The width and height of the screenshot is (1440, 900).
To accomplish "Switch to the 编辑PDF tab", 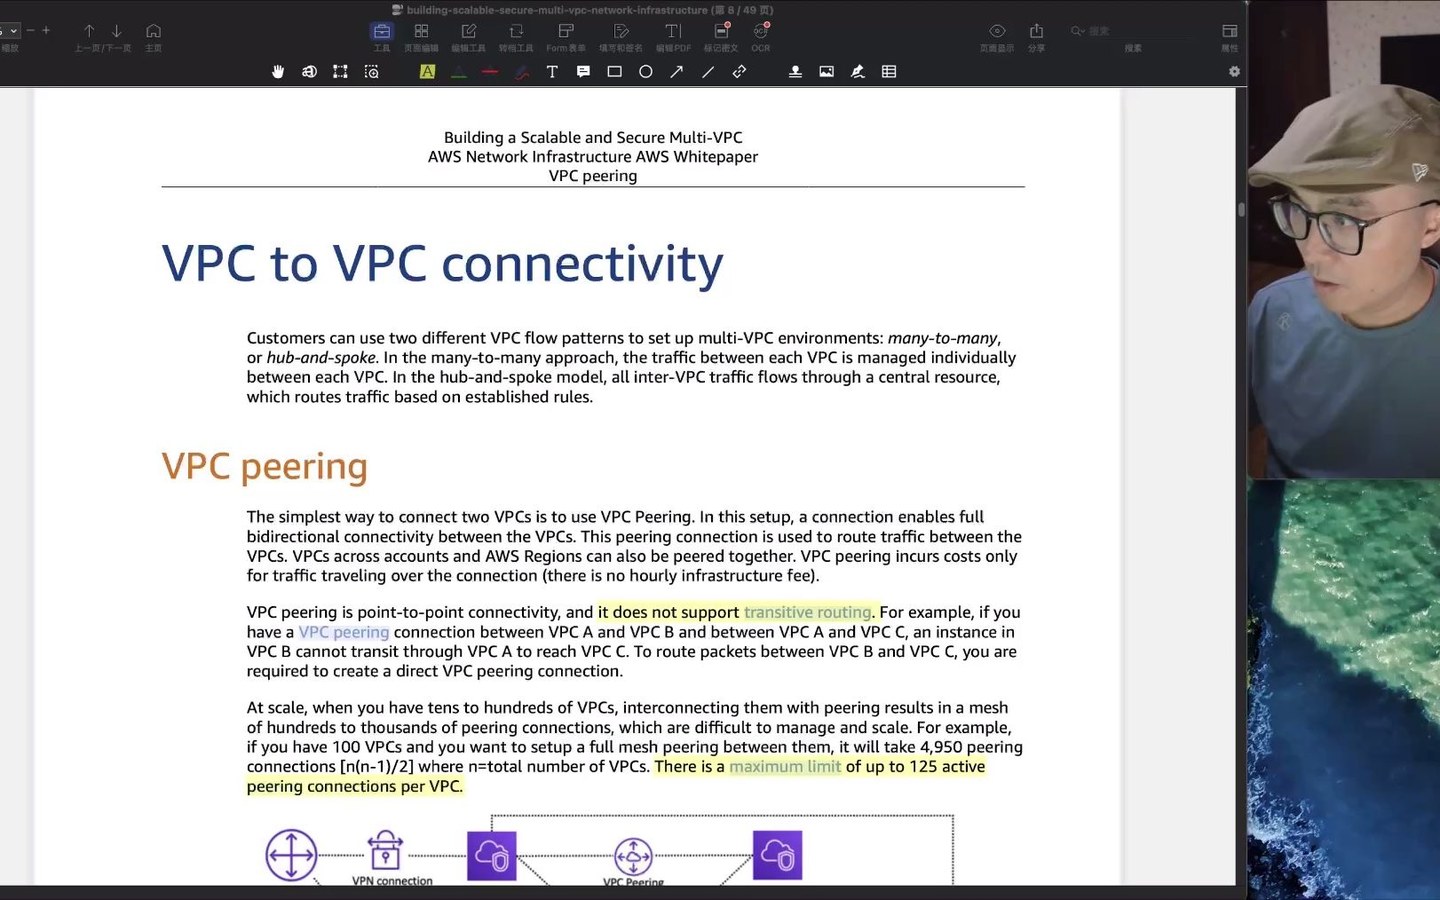I will (x=673, y=37).
